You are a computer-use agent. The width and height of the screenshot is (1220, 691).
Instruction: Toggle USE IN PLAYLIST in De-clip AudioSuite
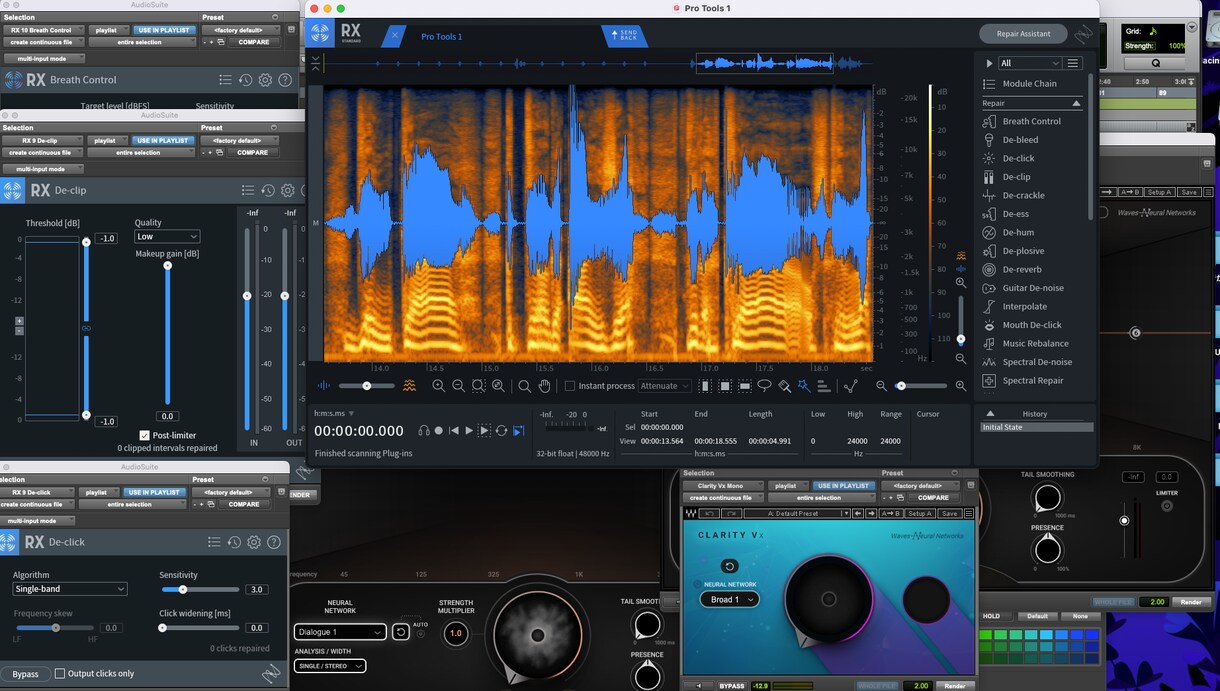pos(162,141)
